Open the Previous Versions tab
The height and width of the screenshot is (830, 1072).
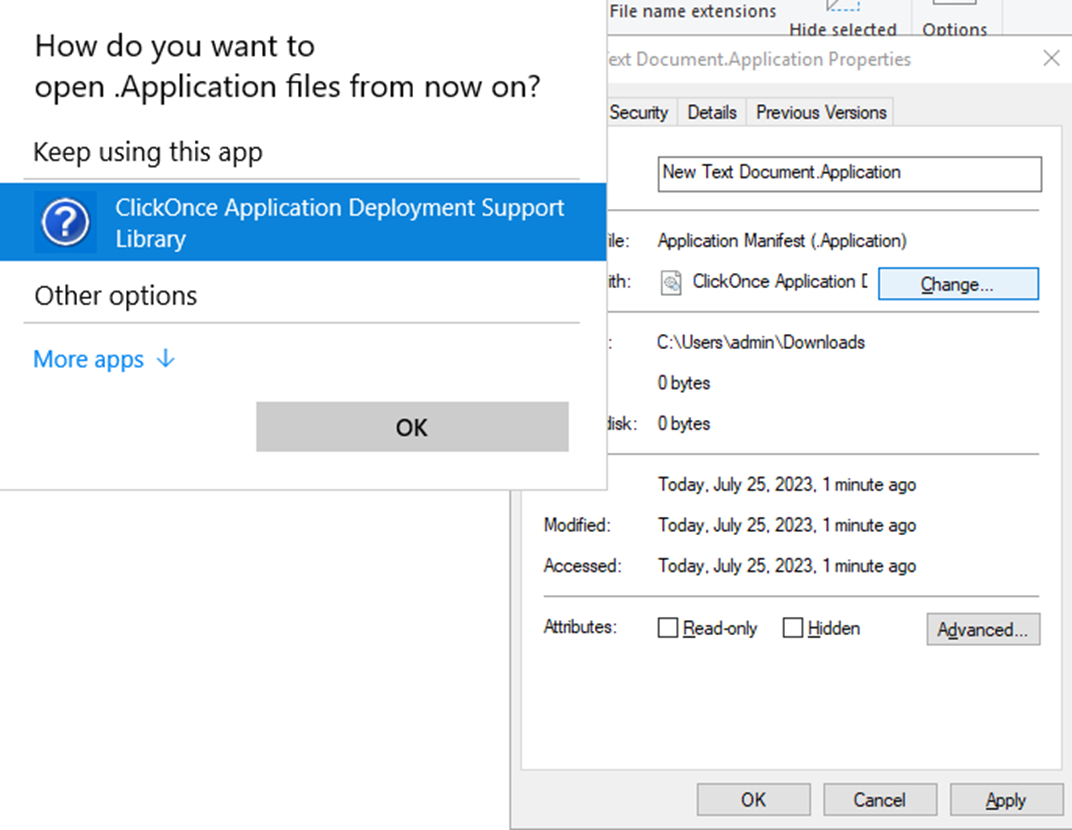tap(820, 112)
